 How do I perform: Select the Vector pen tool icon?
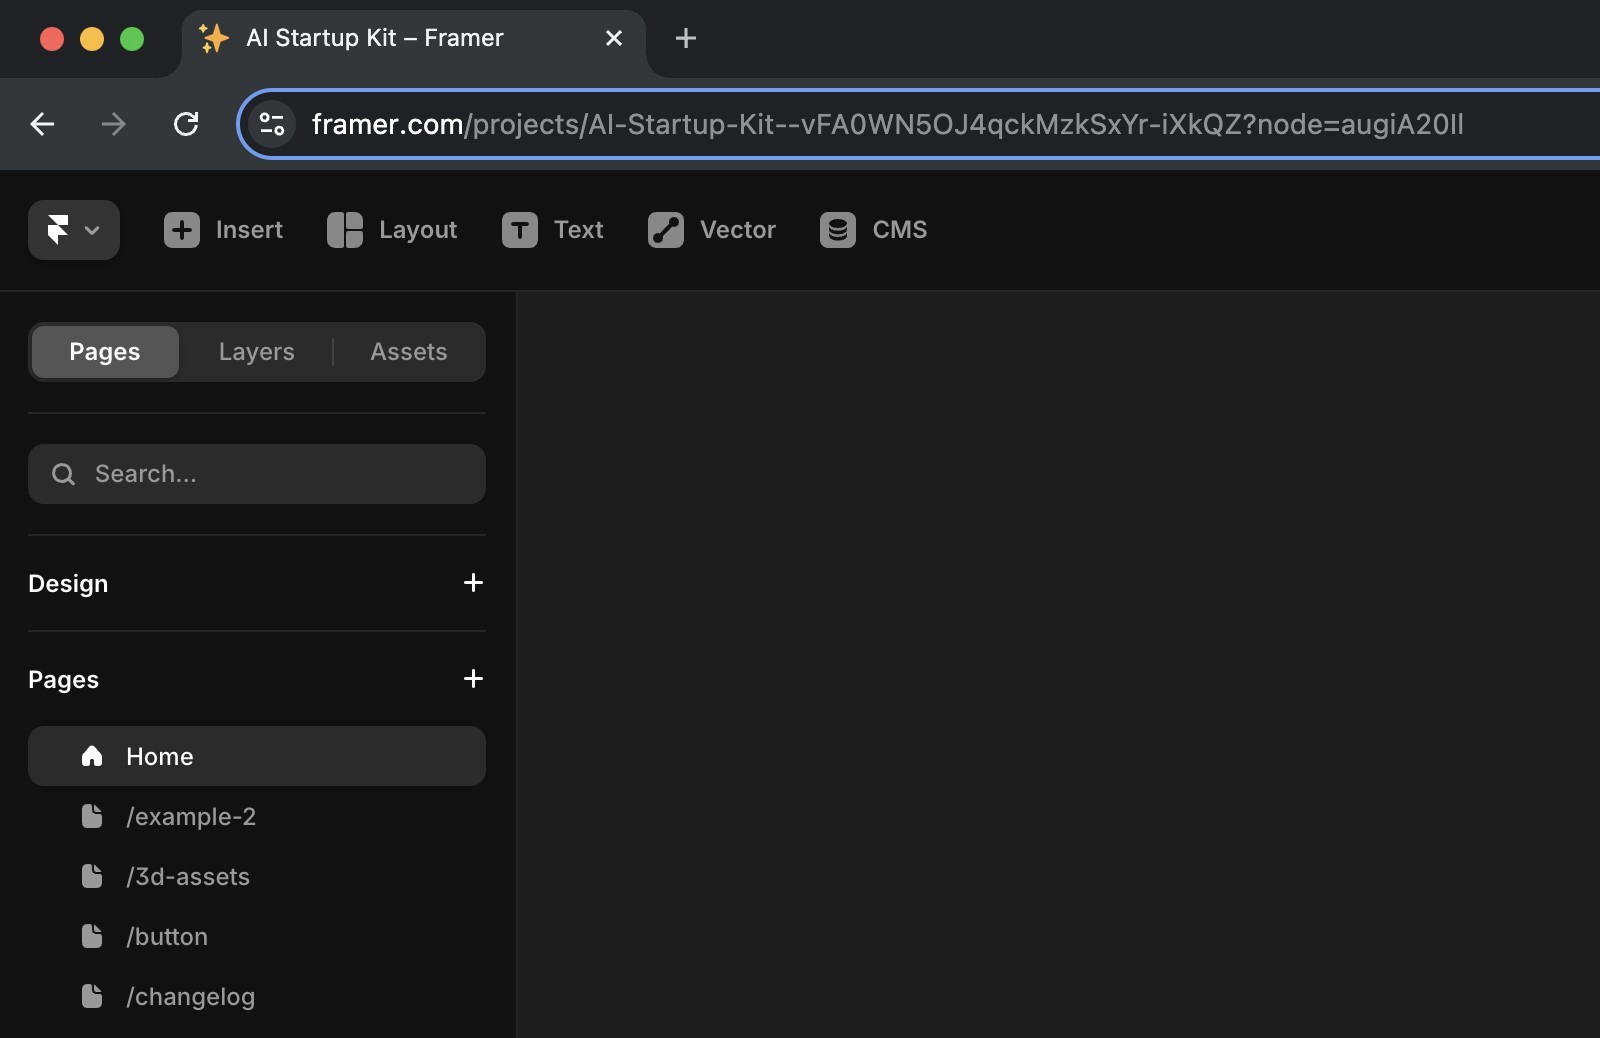pos(666,230)
